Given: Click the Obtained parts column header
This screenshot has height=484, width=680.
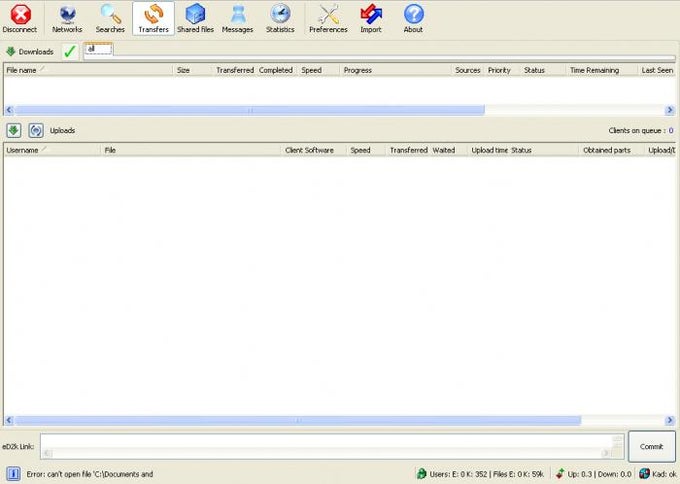Looking at the screenshot, I should pos(611,150).
